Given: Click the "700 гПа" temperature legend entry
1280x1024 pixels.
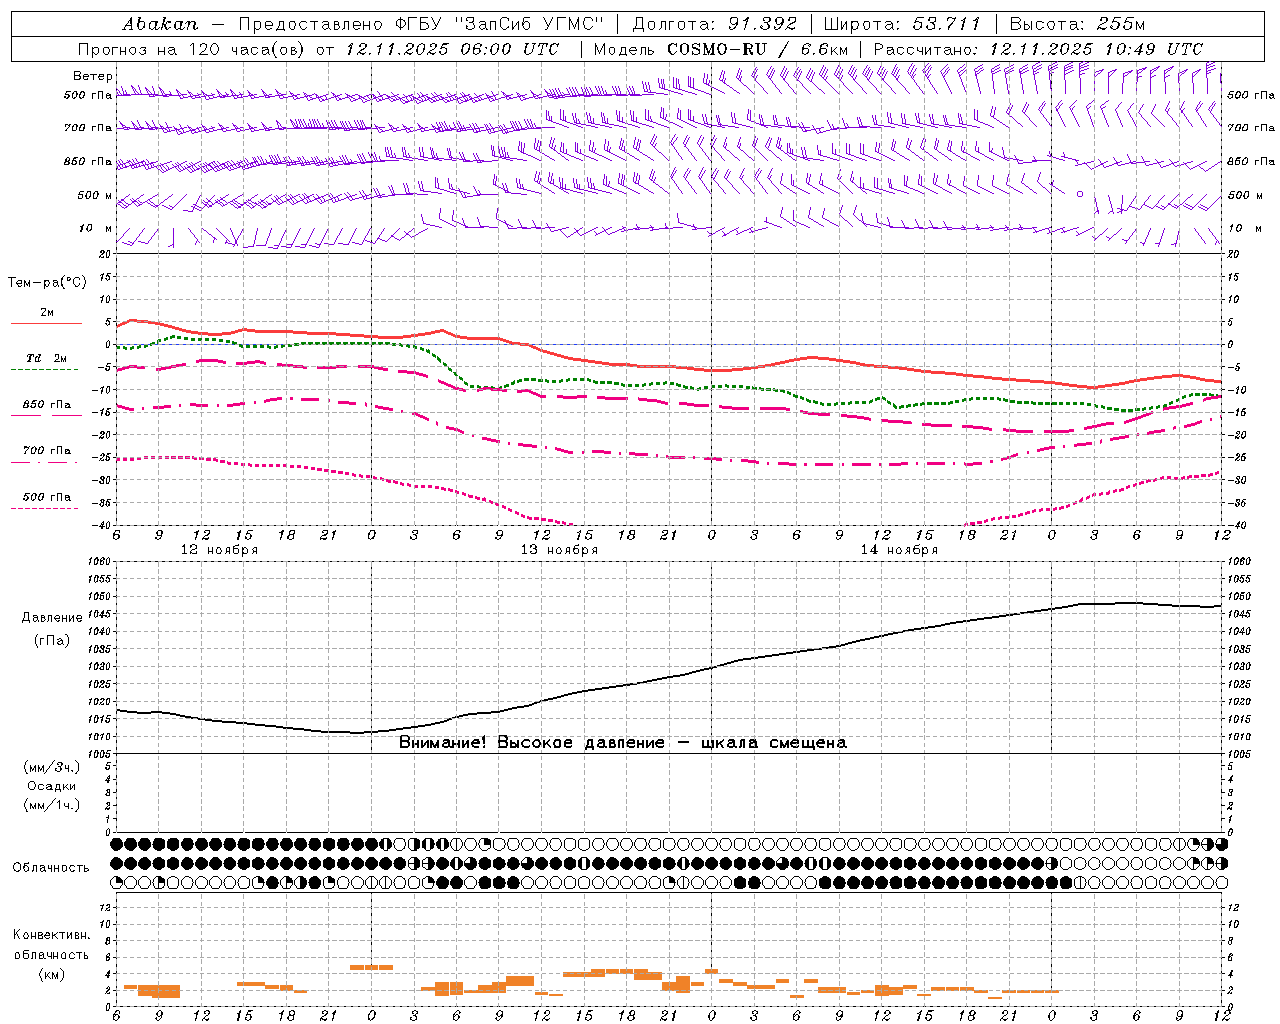Looking at the screenshot, I should pyautogui.click(x=47, y=451).
